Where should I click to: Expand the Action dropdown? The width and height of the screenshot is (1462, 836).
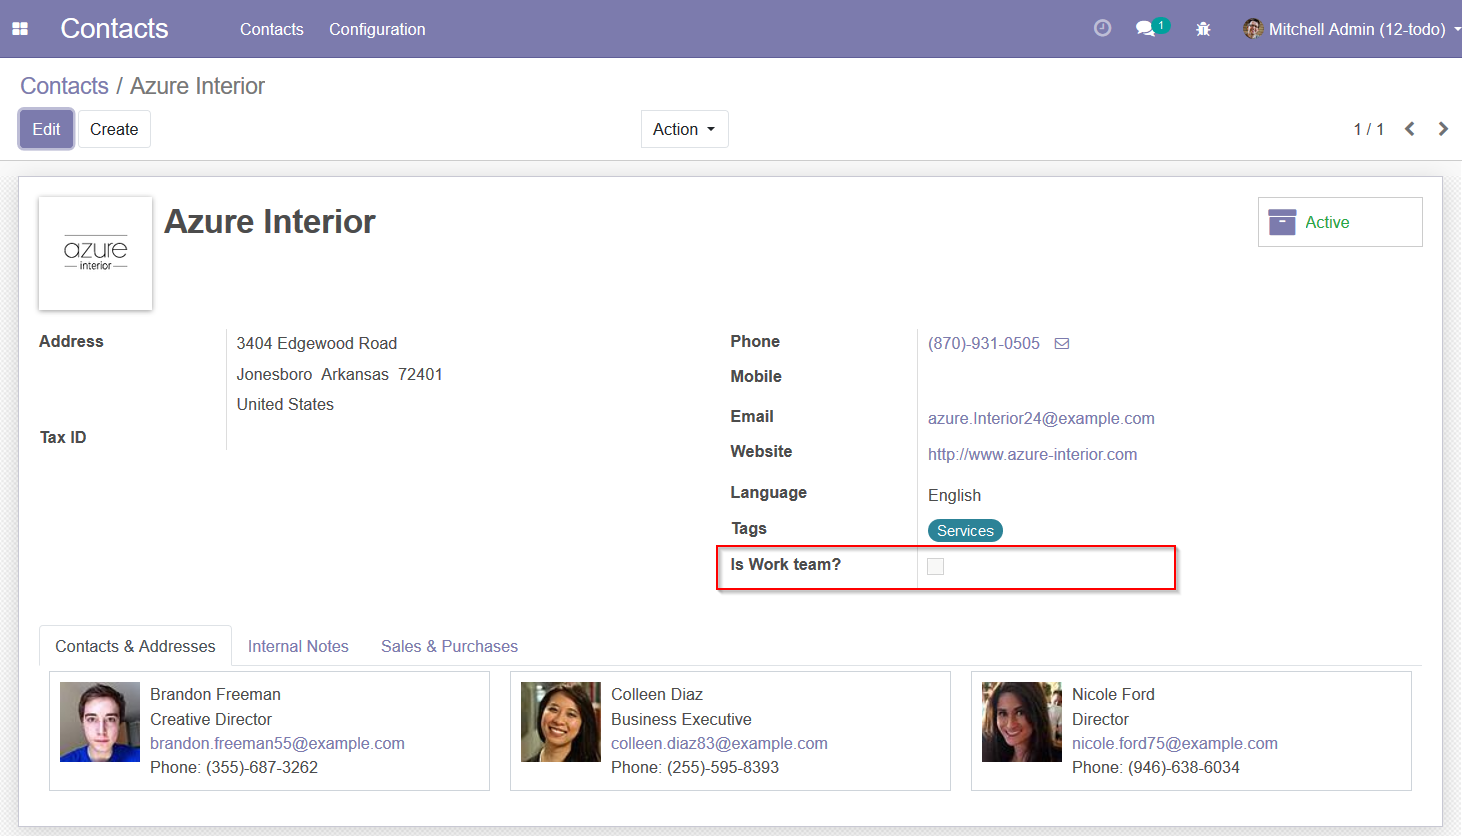coord(684,129)
